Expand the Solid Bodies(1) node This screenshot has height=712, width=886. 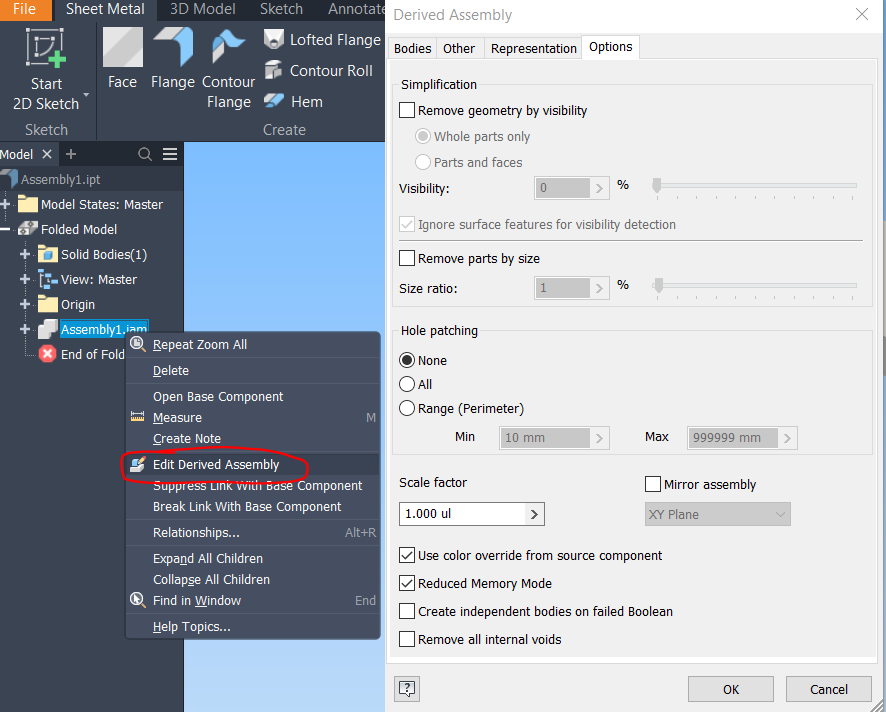(25, 254)
